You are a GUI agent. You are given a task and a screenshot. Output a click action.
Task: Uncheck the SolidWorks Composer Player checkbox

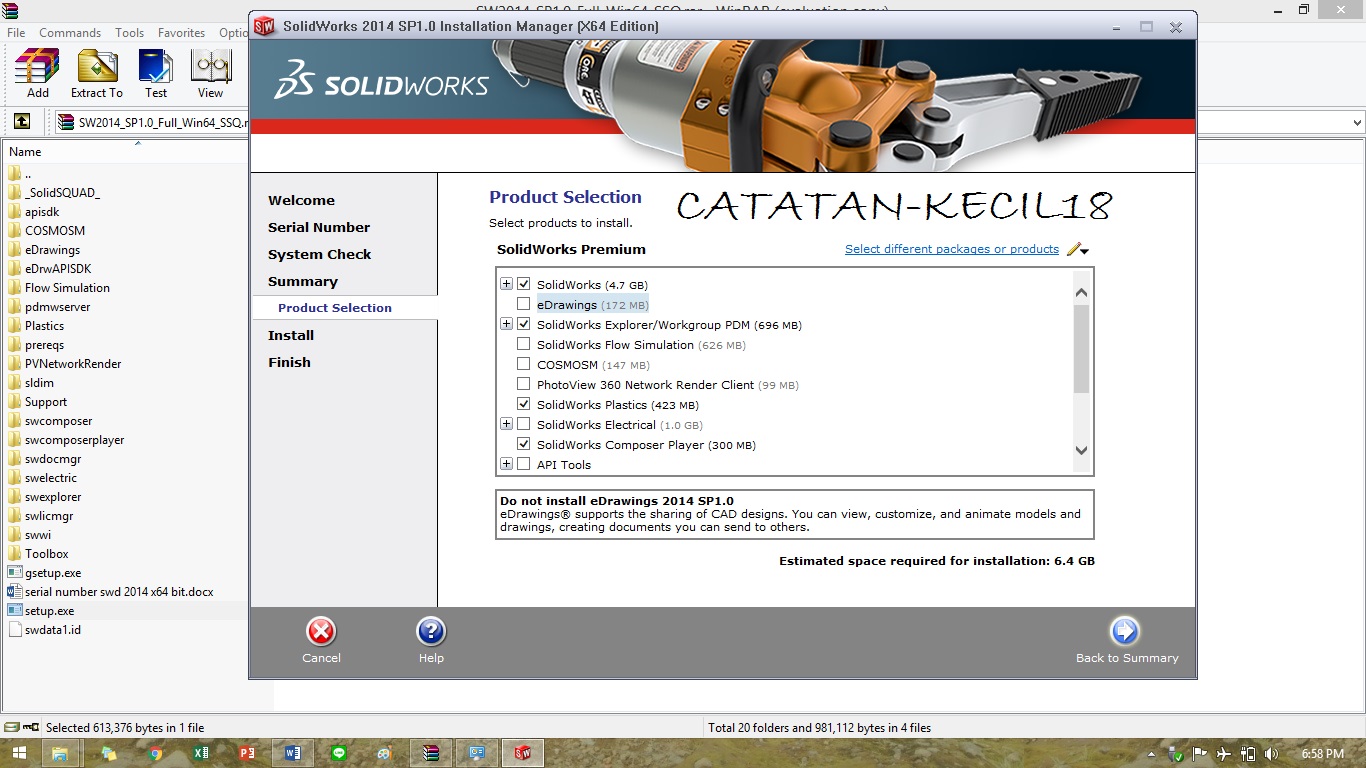(523, 444)
